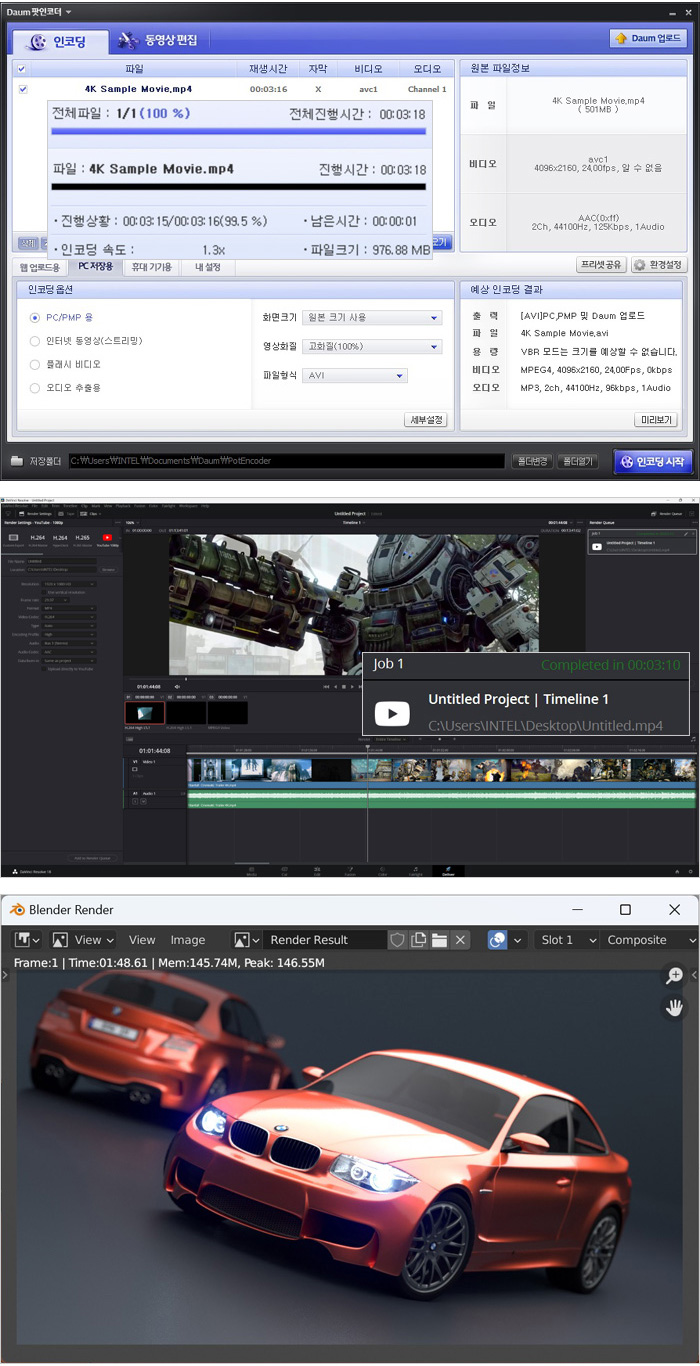The image size is (700, 1366).
Task: Toggle the fake user shield icon
Action: [x=397, y=940]
